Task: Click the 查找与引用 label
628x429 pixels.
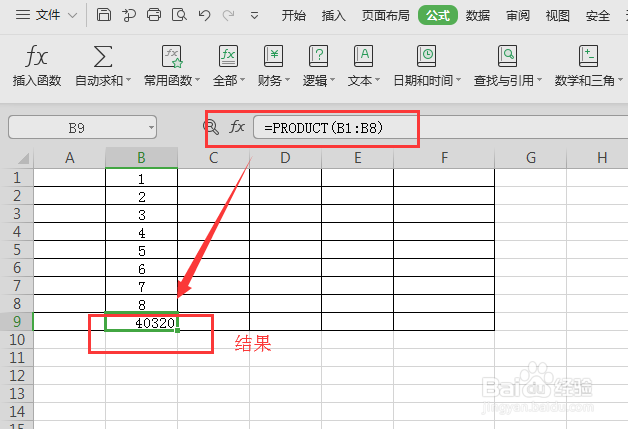Action: point(504,81)
